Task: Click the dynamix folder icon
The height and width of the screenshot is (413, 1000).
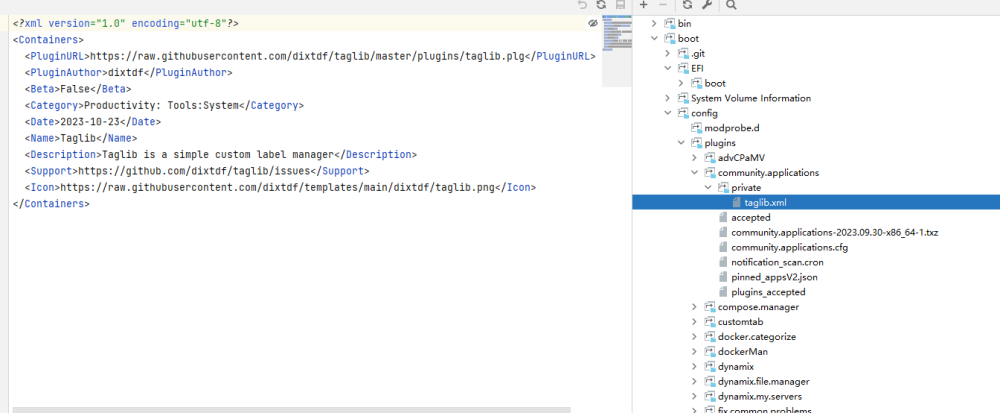Action: (710, 366)
